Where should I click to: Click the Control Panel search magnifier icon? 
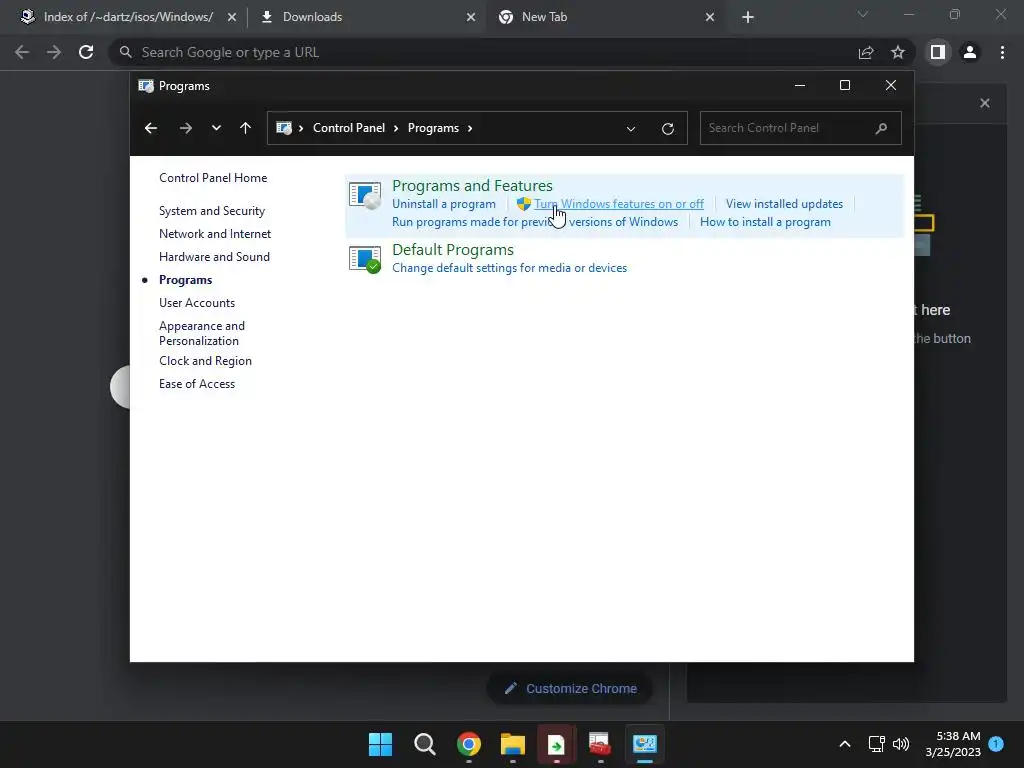[x=881, y=128]
